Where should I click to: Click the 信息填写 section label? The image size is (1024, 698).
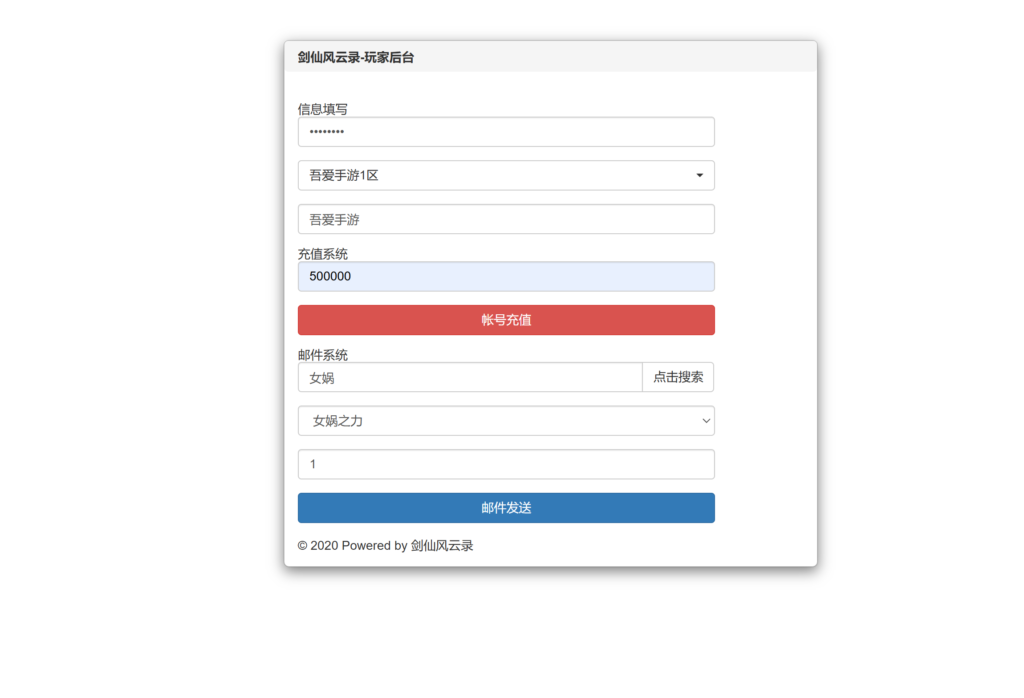pos(322,109)
